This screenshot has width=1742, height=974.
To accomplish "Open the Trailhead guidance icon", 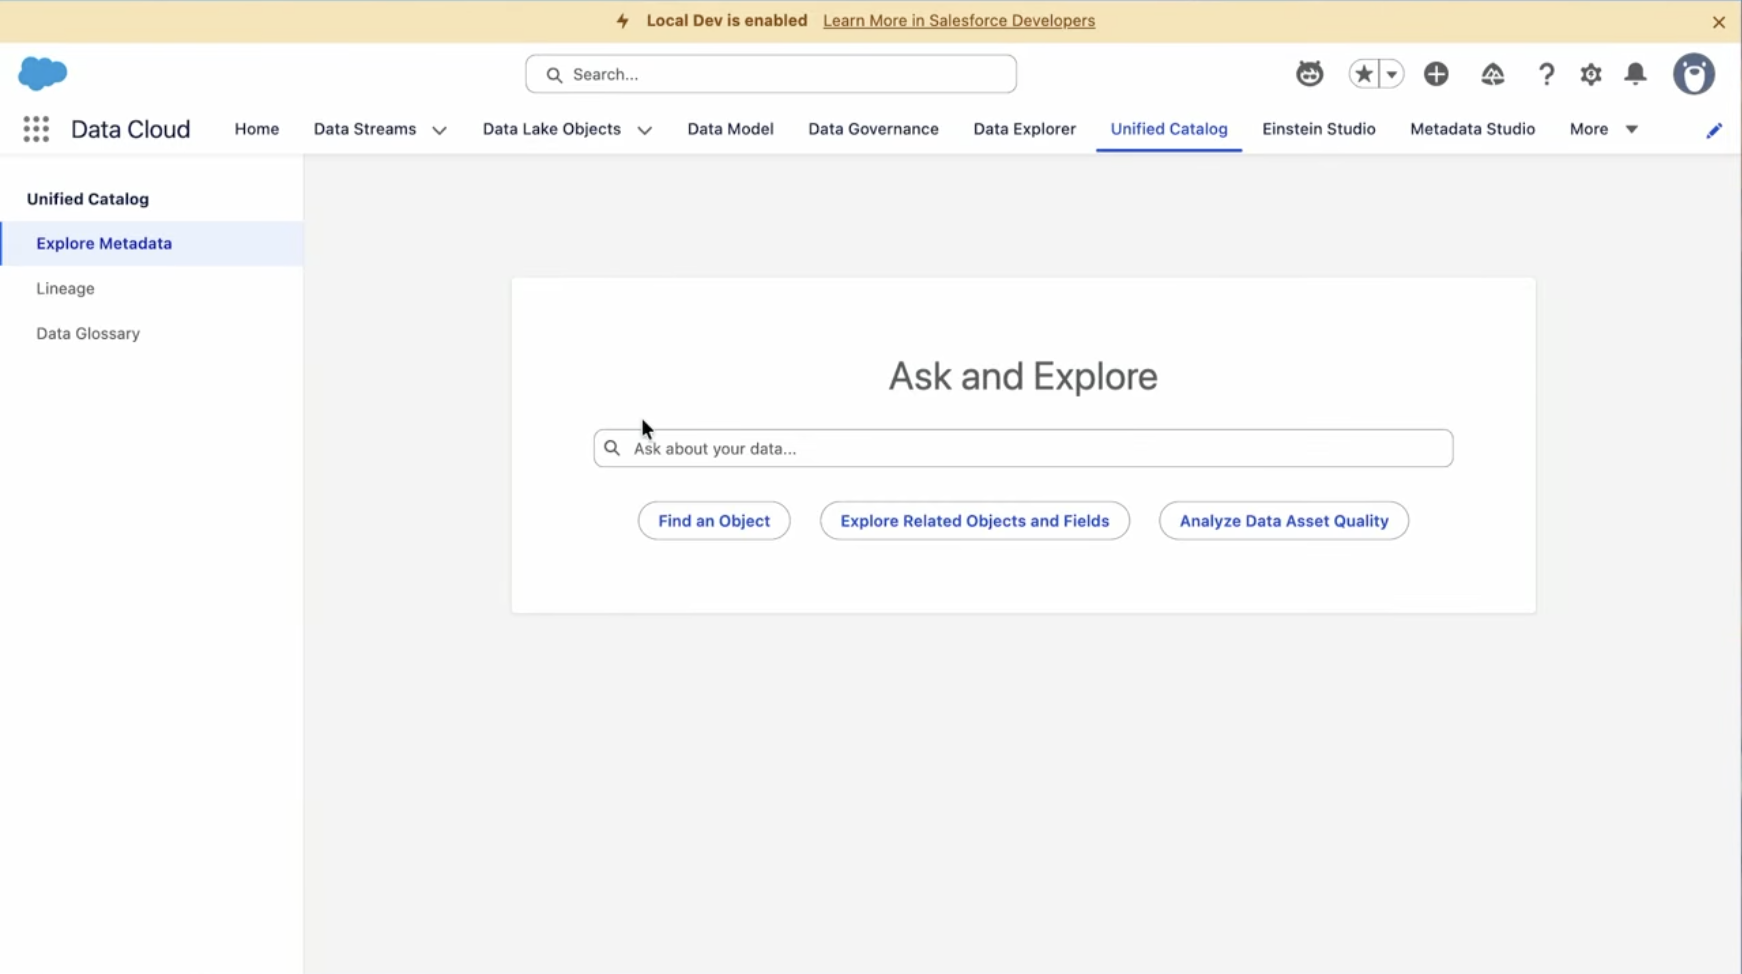I will [x=1492, y=74].
